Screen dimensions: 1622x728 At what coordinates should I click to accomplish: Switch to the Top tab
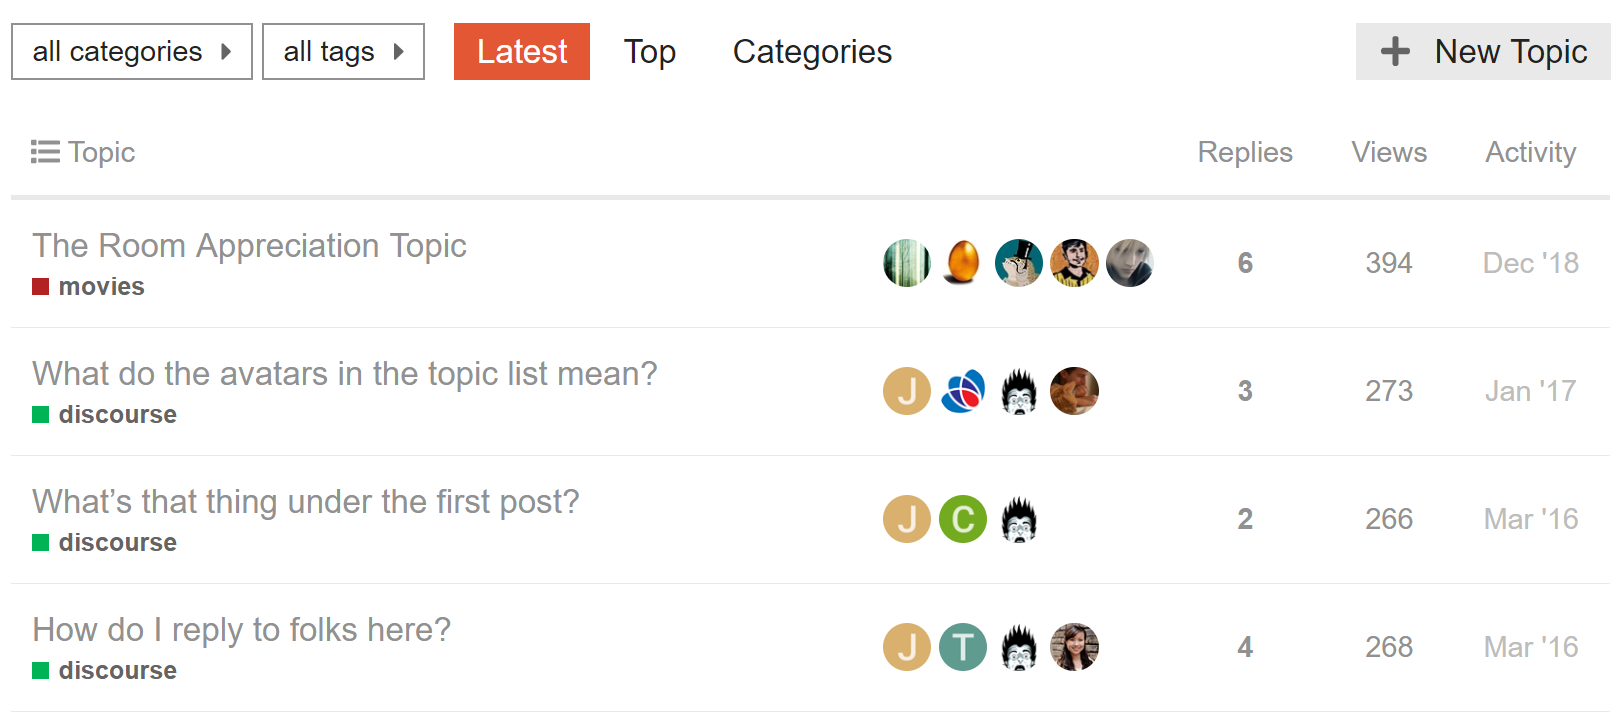[650, 51]
